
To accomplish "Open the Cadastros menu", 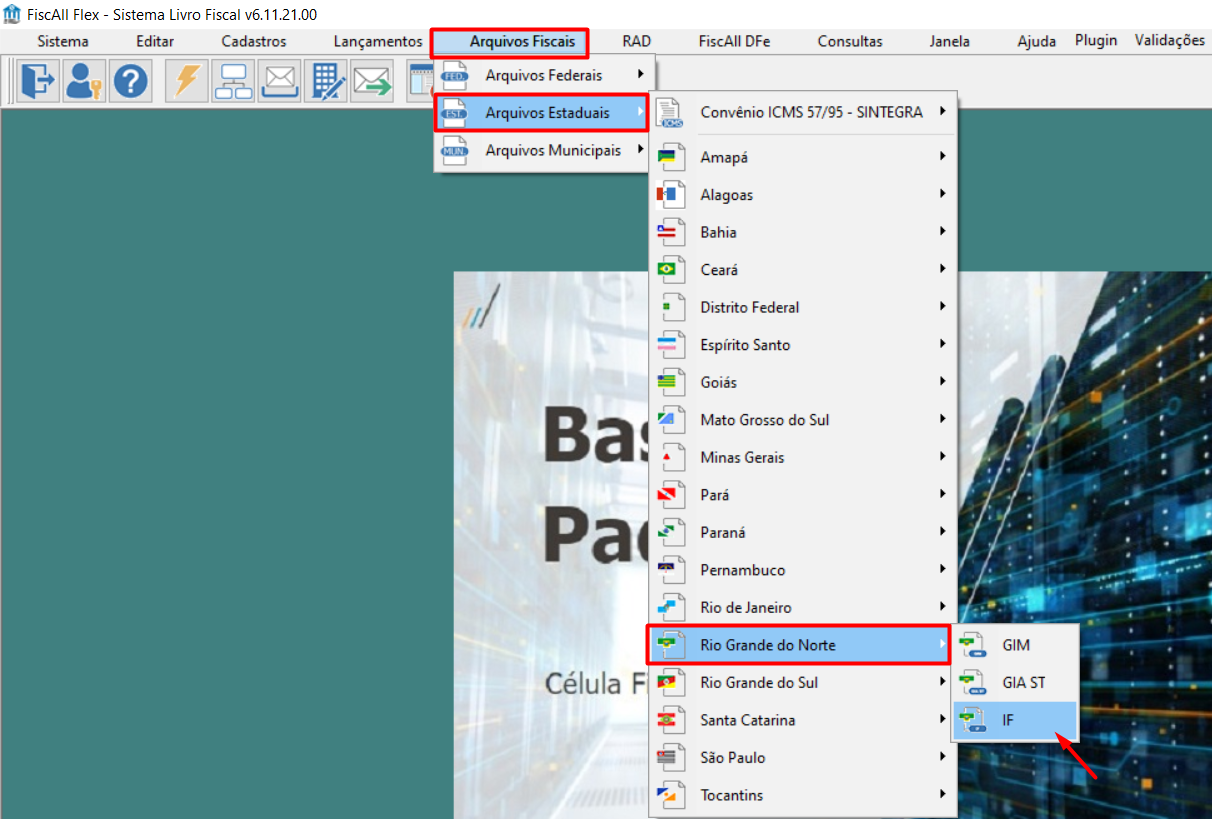I will pyautogui.click(x=254, y=42).
